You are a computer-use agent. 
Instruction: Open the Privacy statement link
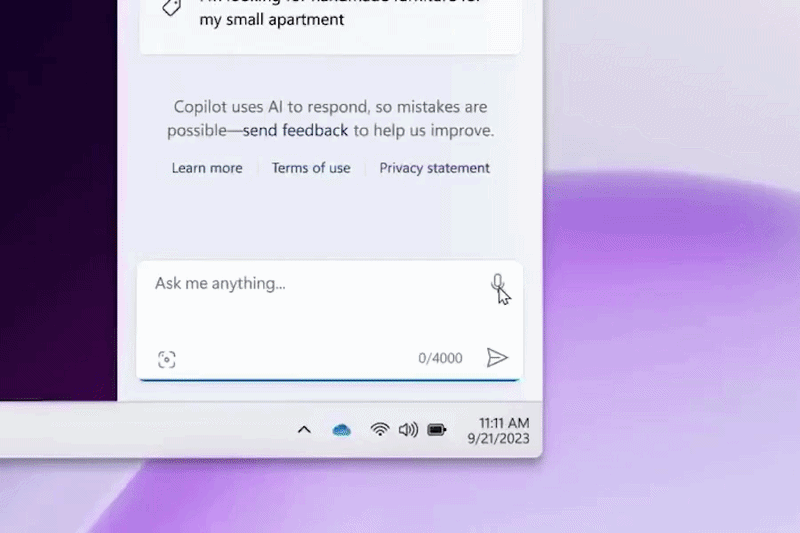[x=434, y=168]
